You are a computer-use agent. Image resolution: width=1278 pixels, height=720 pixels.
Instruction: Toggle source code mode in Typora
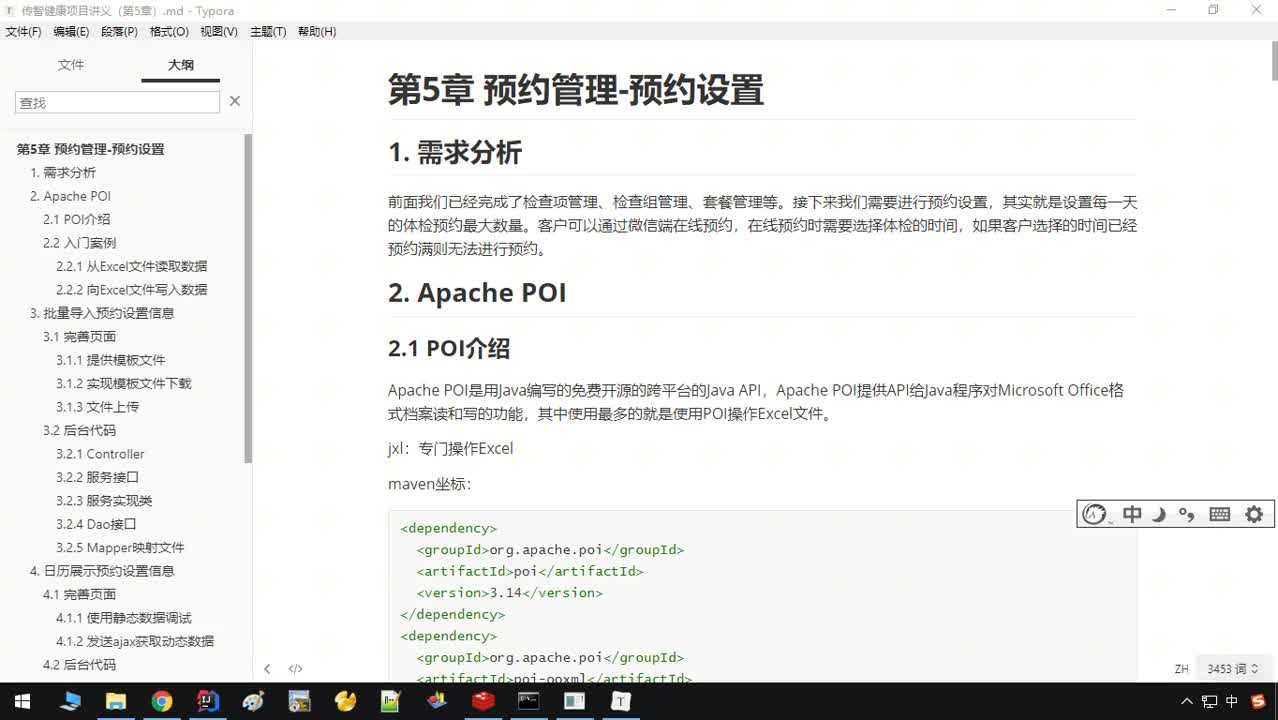[x=296, y=669]
